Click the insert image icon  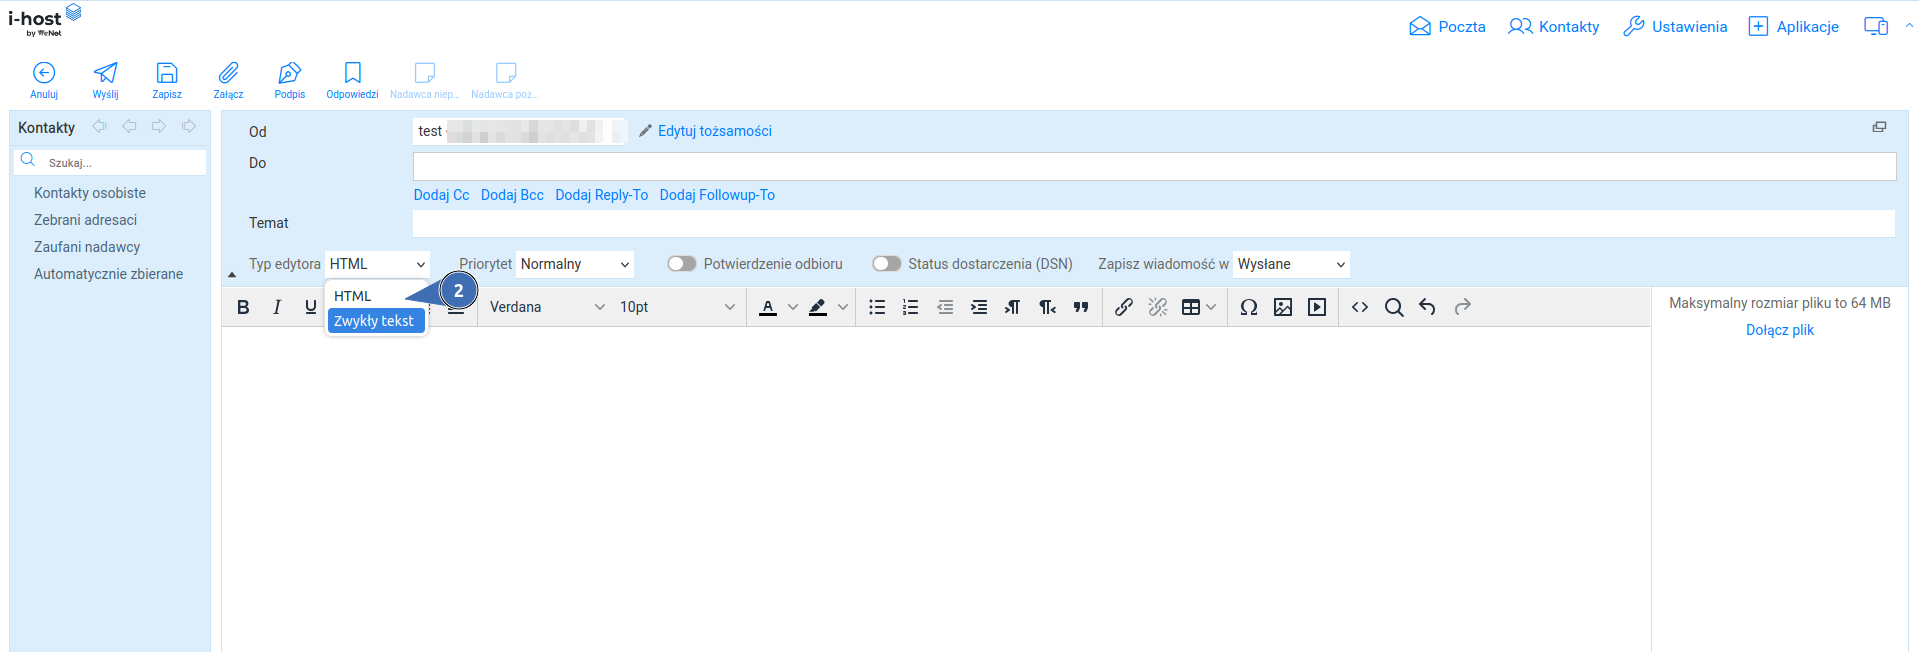(x=1283, y=307)
